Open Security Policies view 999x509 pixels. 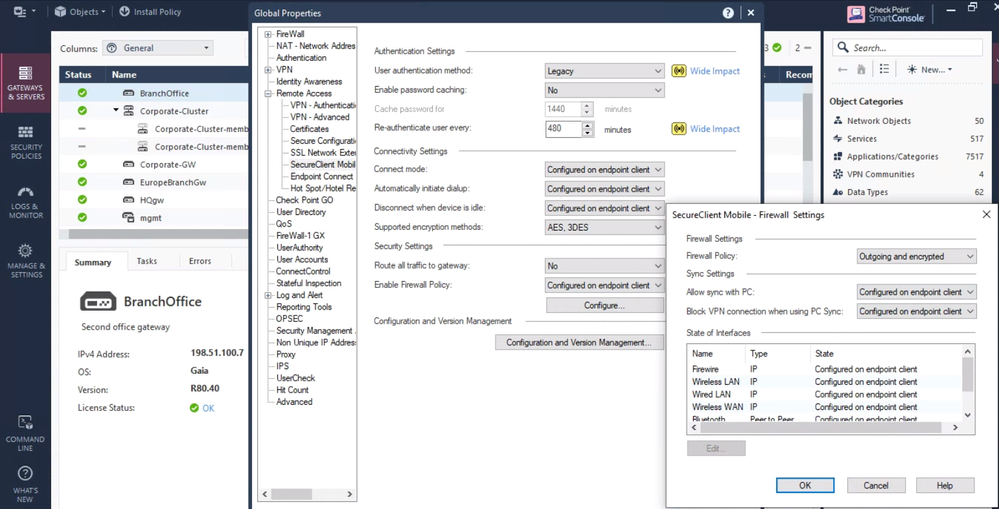[x=25, y=142]
